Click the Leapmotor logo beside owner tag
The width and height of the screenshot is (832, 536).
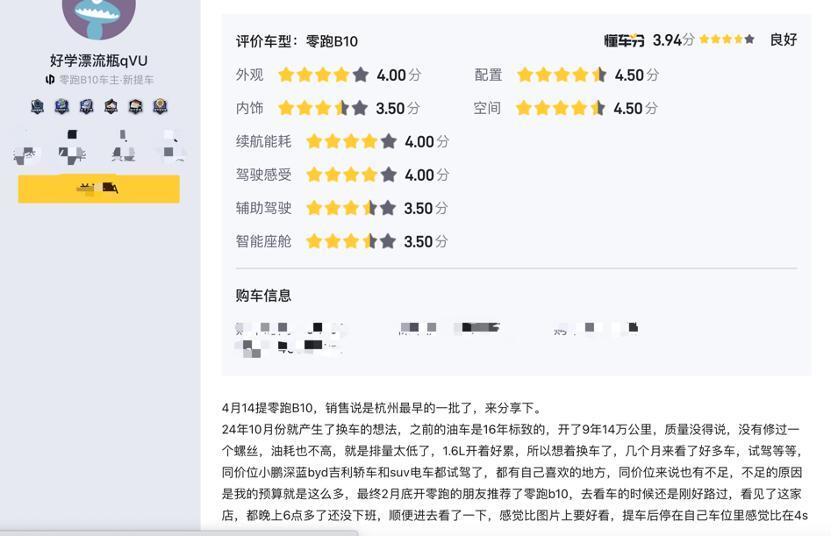[x=50, y=80]
